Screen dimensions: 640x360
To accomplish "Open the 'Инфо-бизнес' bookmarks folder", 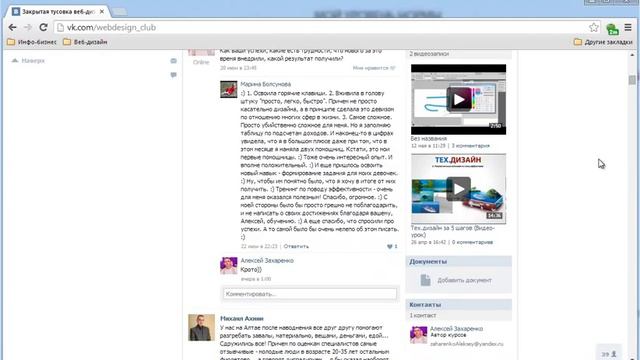I will (x=32, y=42).
